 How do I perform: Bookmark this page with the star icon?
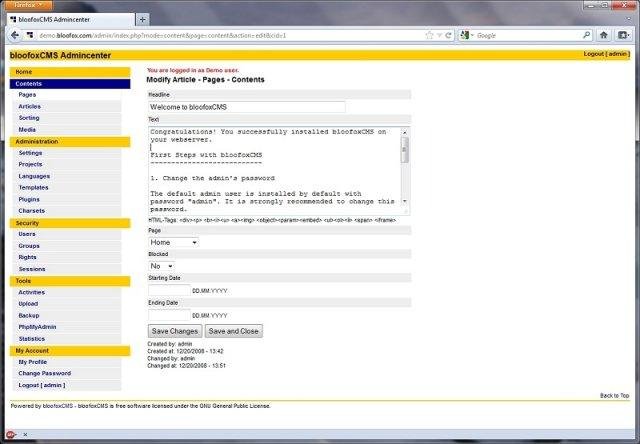point(428,35)
